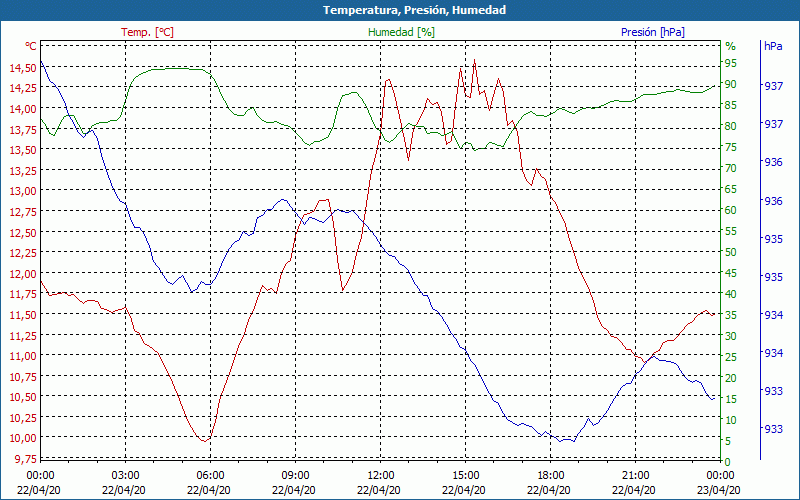Click the '13,75' temperature axis tick
The width and height of the screenshot is (800, 500).
[22, 129]
